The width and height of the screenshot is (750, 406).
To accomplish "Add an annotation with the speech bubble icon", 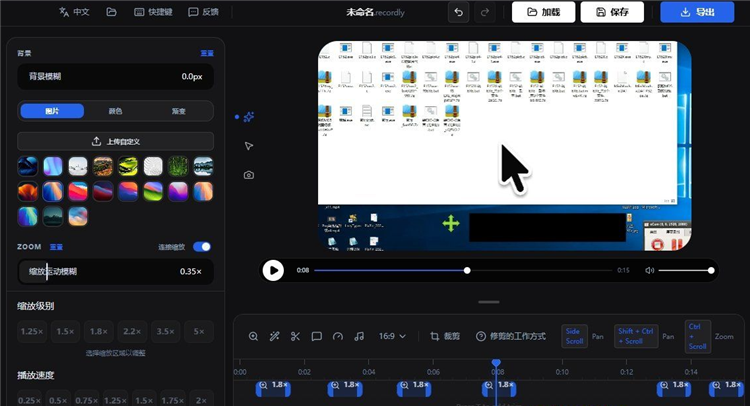I will click(316, 337).
